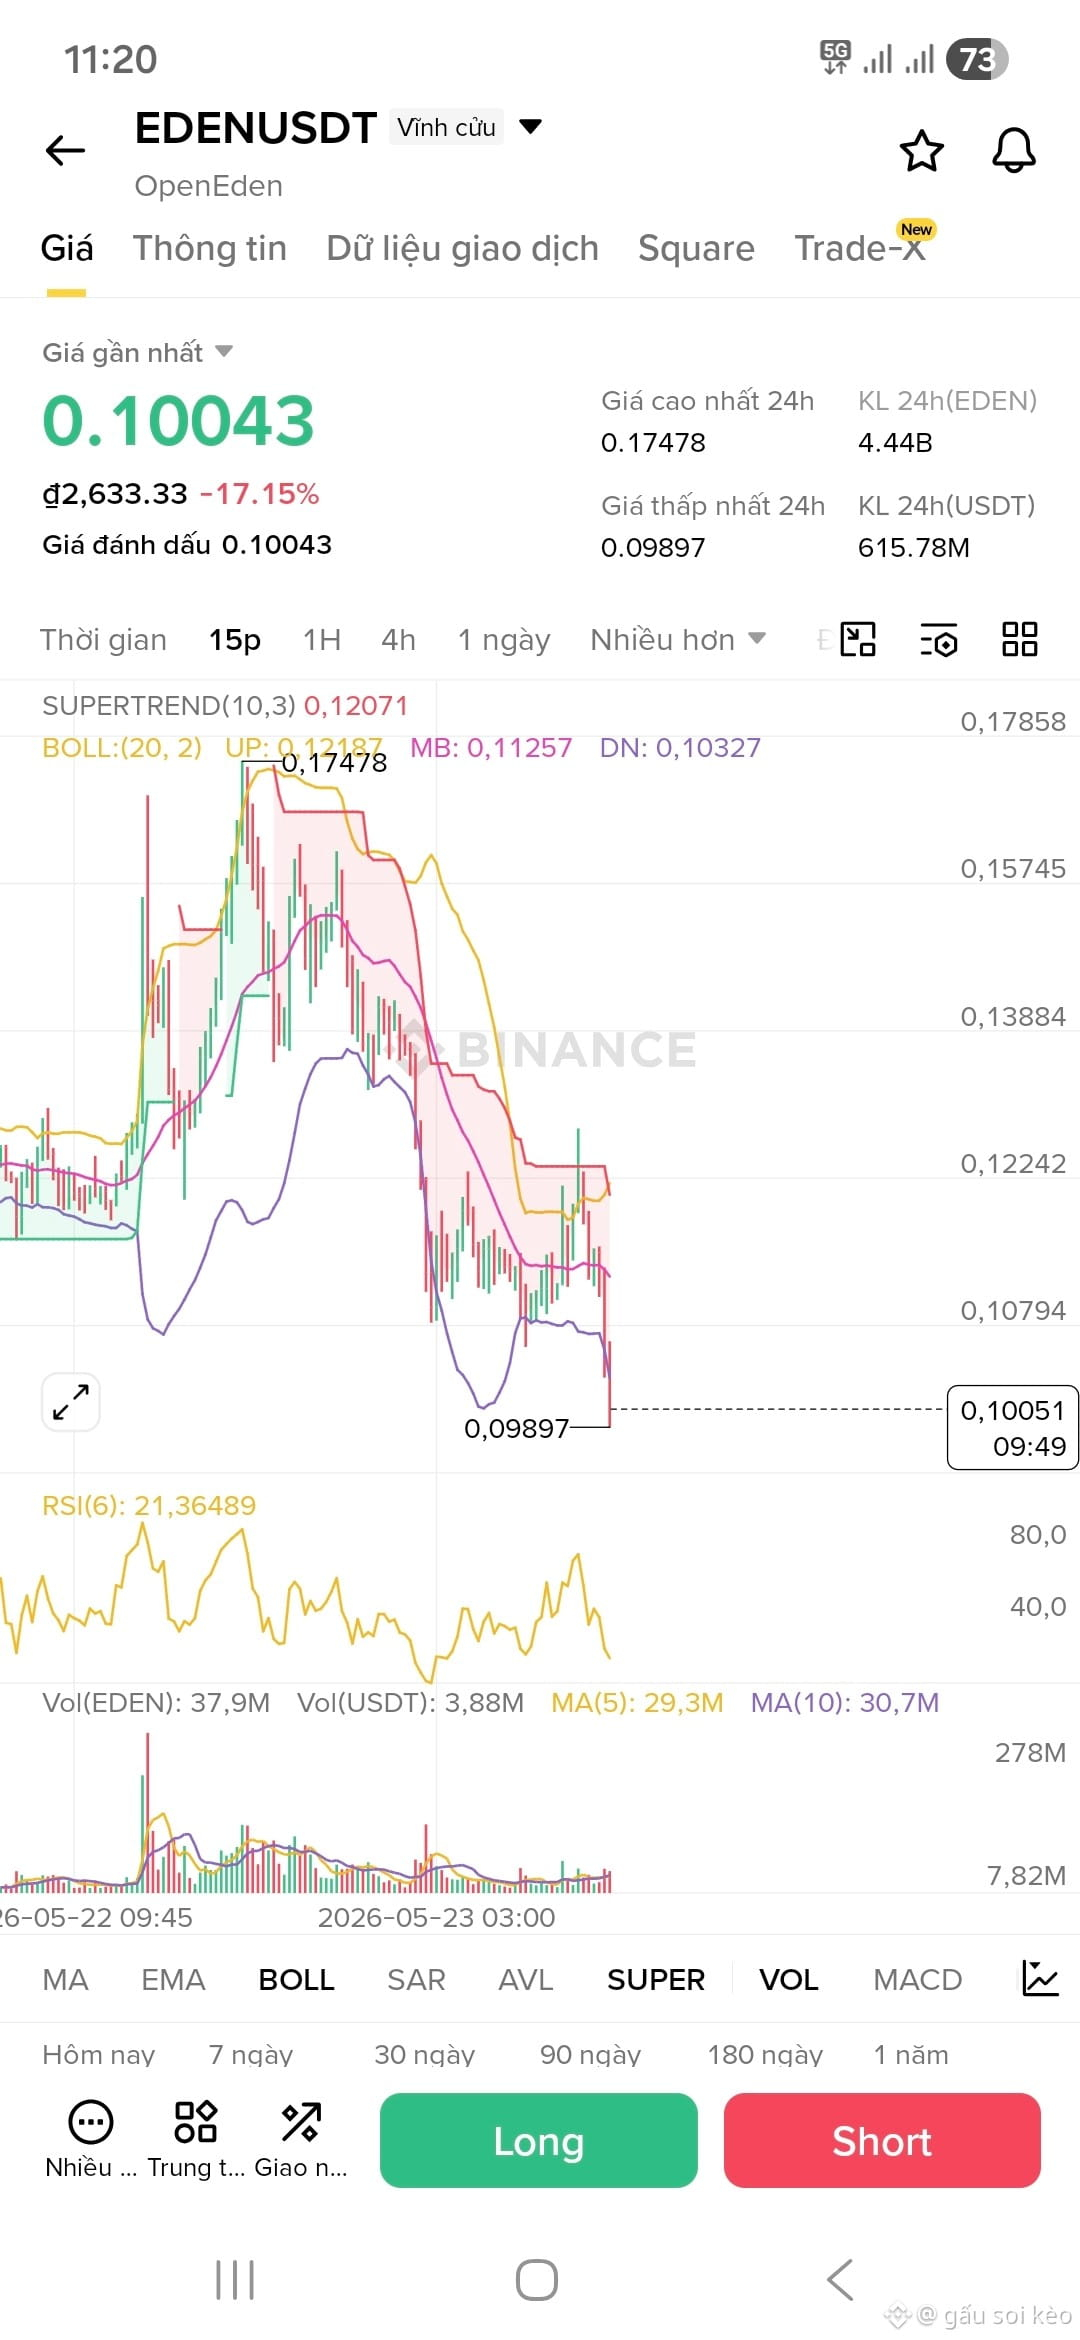Toggle BOLL indicator off
Viewport: 1080px width, 2340px height.
click(296, 1979)
